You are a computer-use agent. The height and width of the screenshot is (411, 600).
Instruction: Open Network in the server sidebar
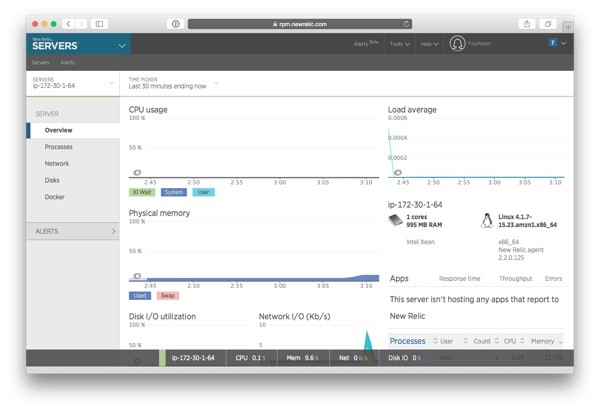coord(57,163)
